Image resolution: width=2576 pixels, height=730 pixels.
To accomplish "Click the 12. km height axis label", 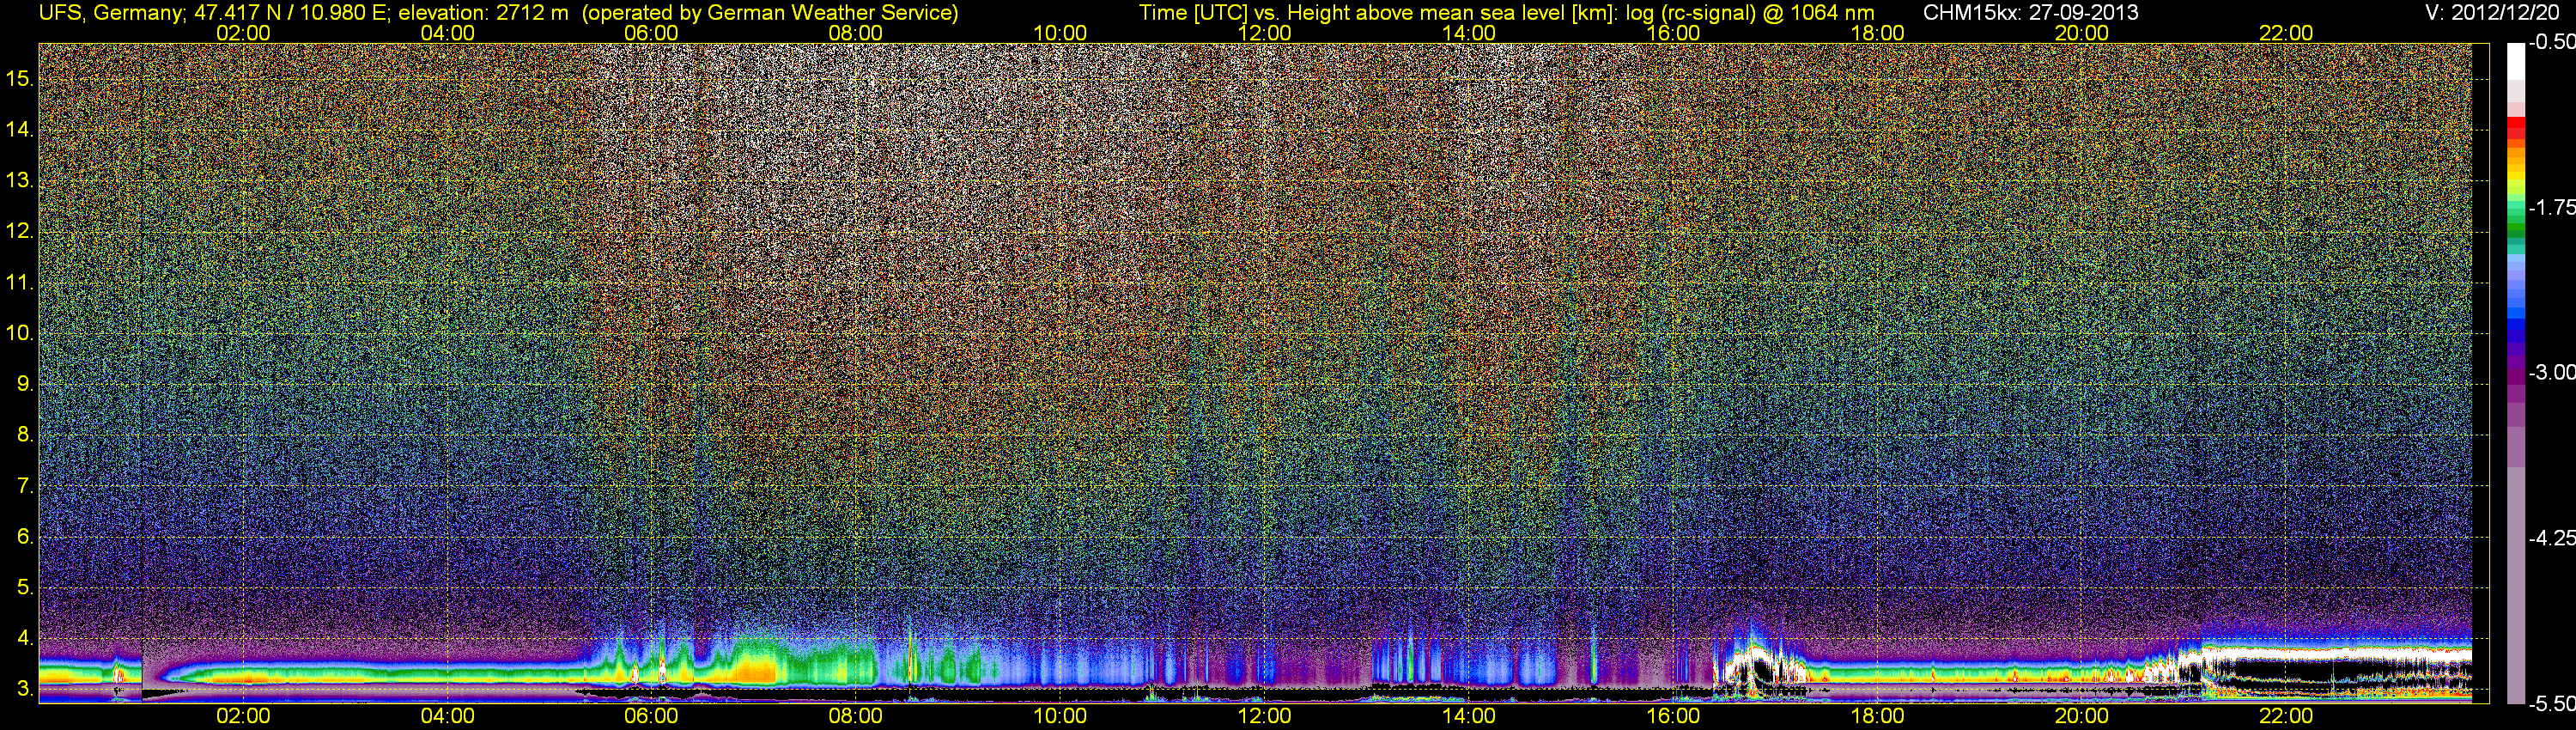I will point(20,231).
